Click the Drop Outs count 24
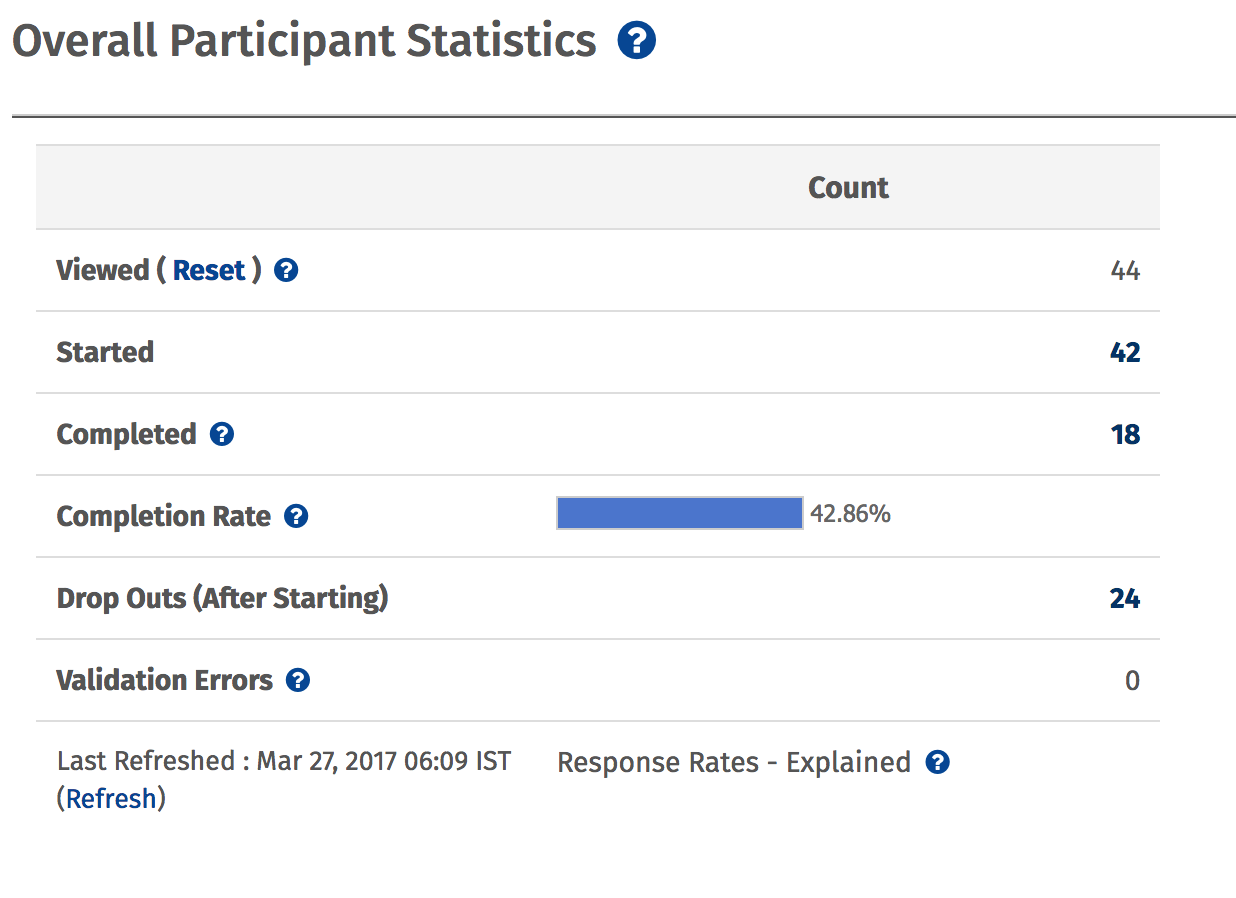1236x898 pixels. click(1125, 598)
